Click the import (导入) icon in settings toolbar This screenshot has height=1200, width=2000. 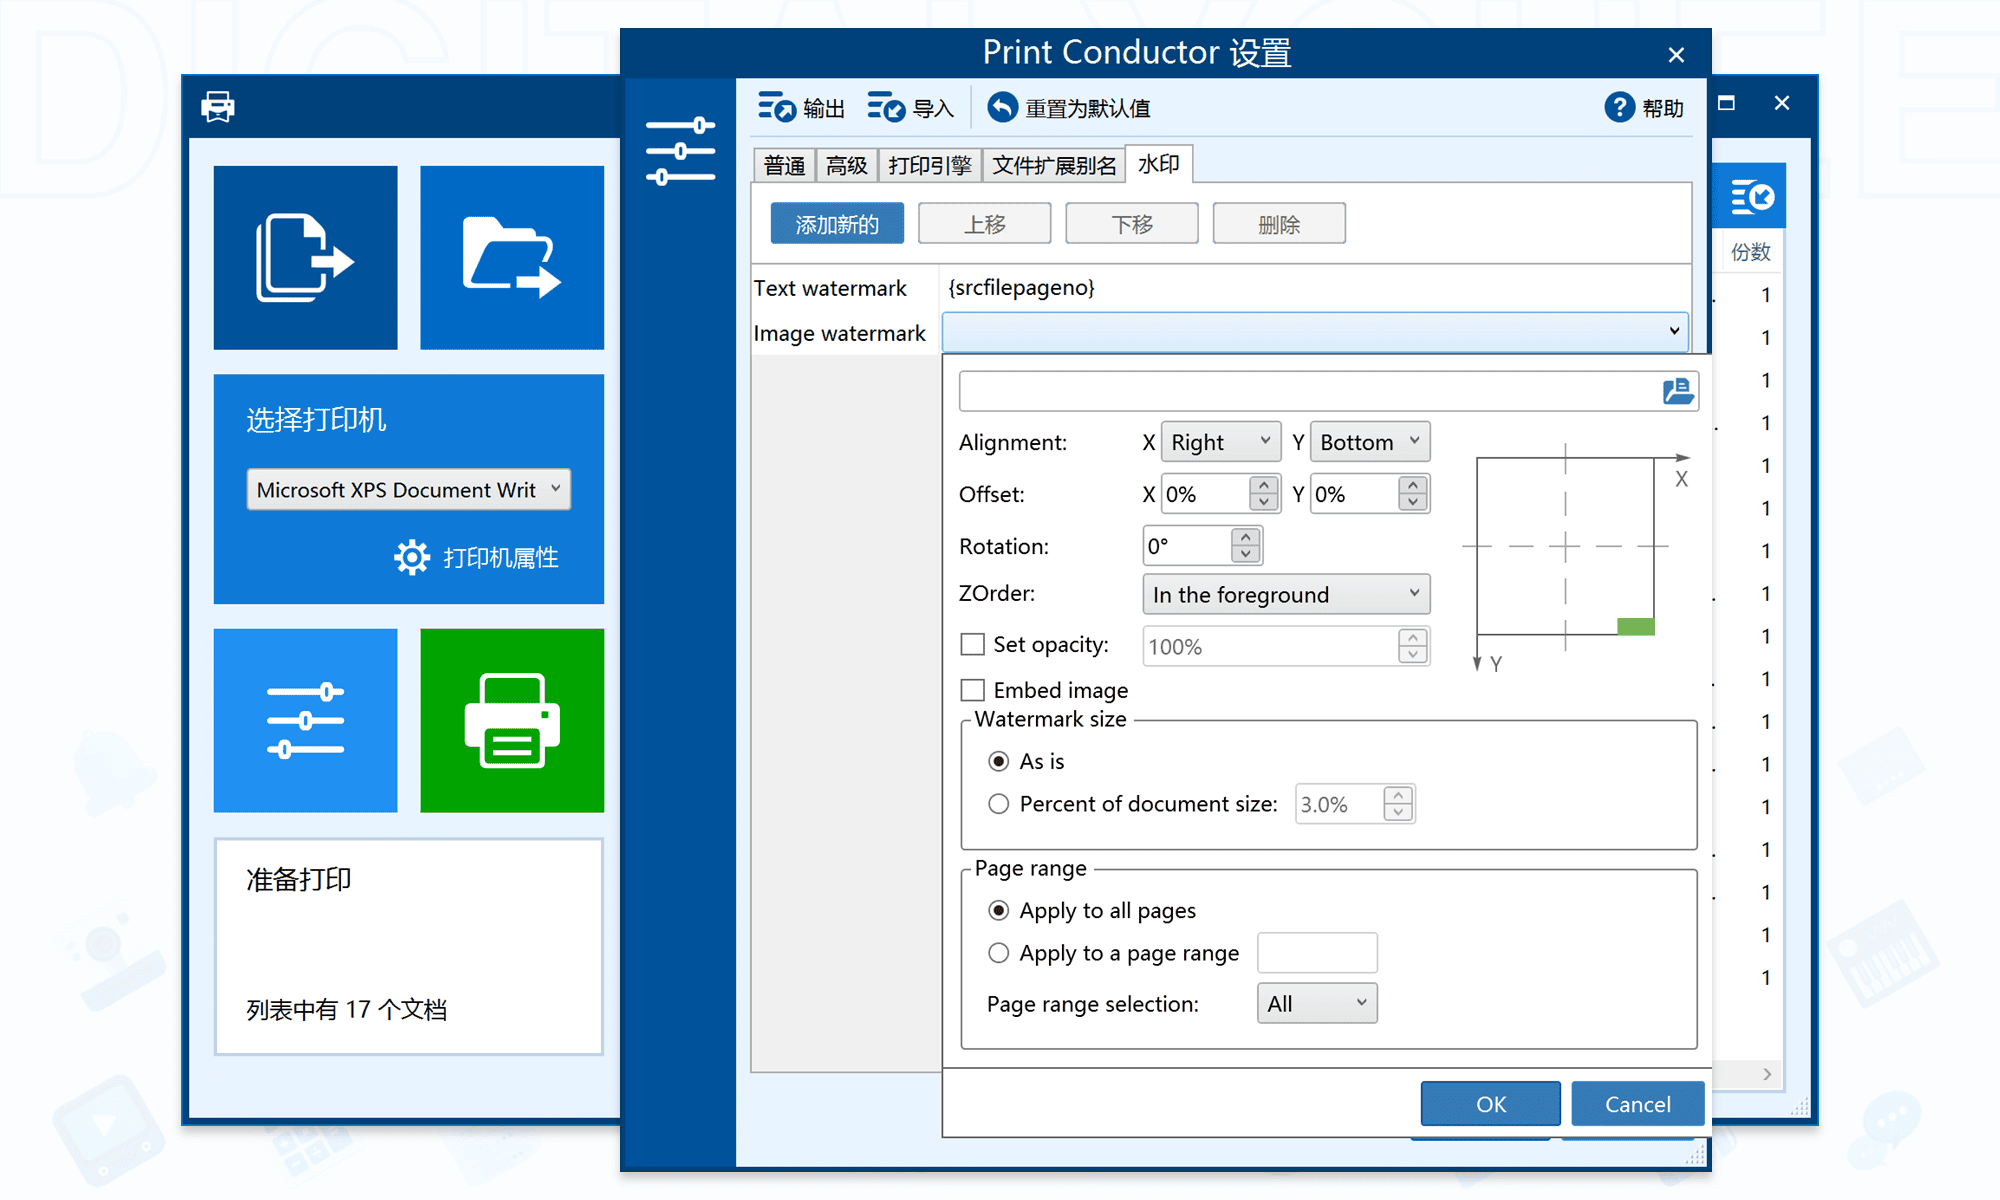pos(886,107)
